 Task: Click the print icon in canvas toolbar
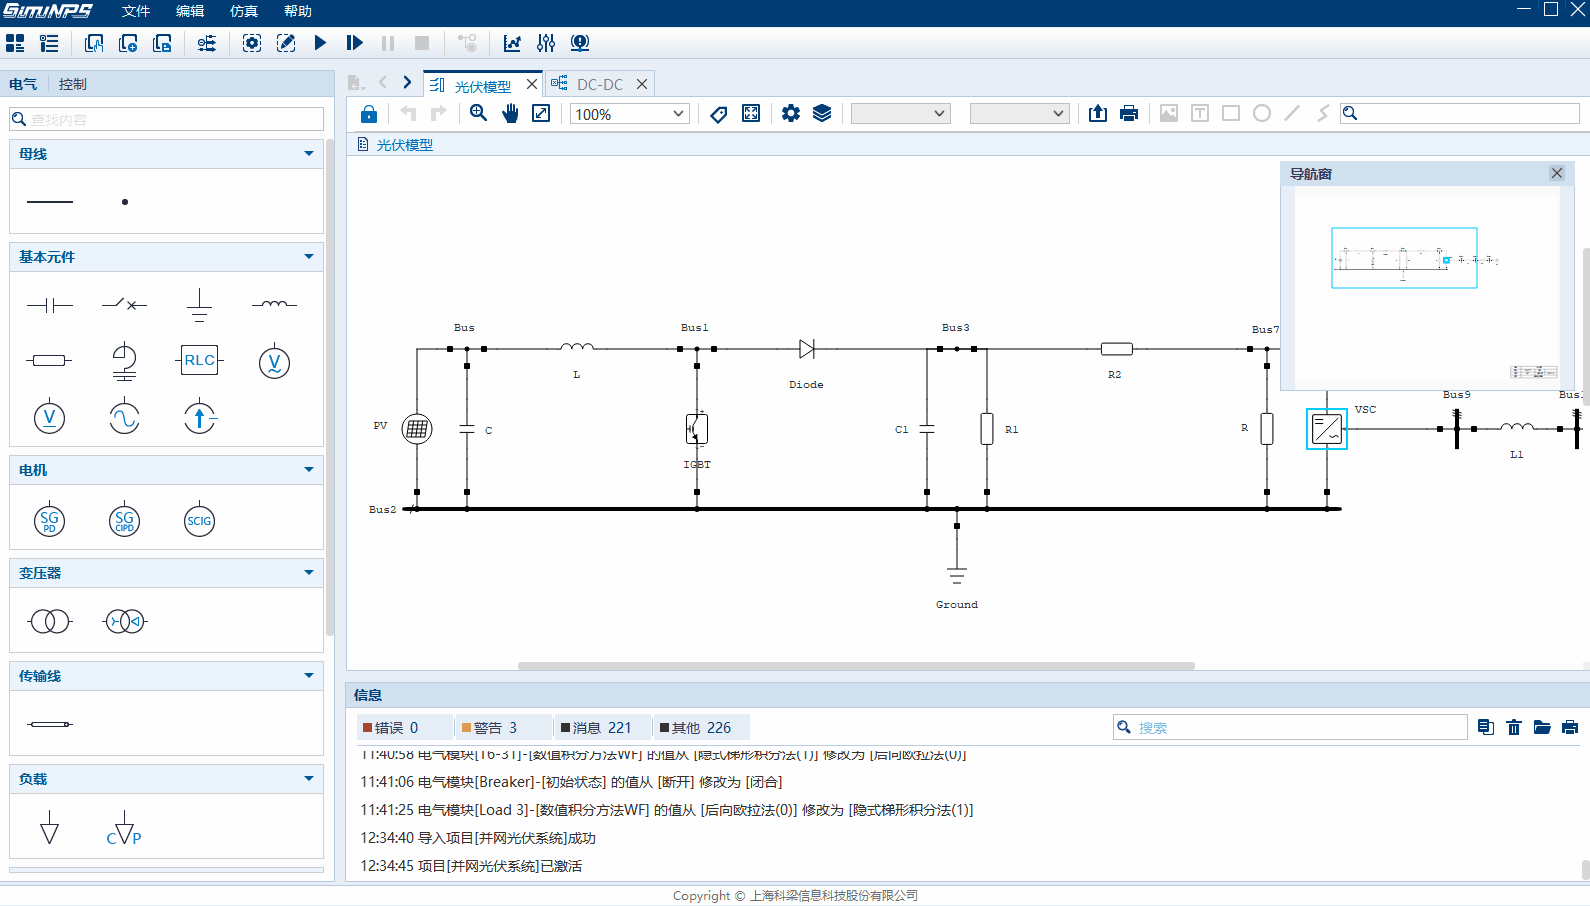(x=1129, y=114)
